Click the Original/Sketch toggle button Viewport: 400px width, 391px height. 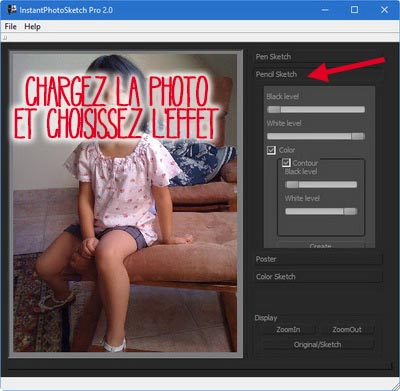pyautogui.click(x=317, y=345)
